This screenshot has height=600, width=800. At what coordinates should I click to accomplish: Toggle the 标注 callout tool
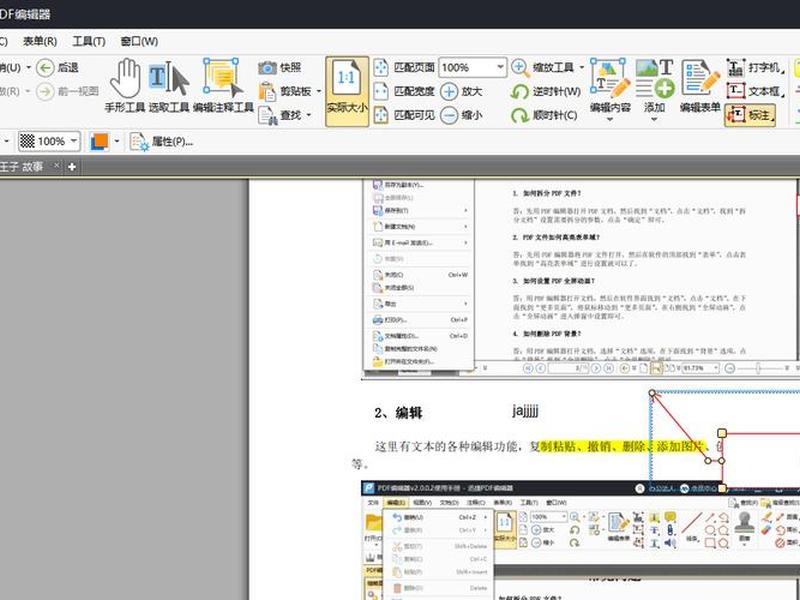coord(750,115)
